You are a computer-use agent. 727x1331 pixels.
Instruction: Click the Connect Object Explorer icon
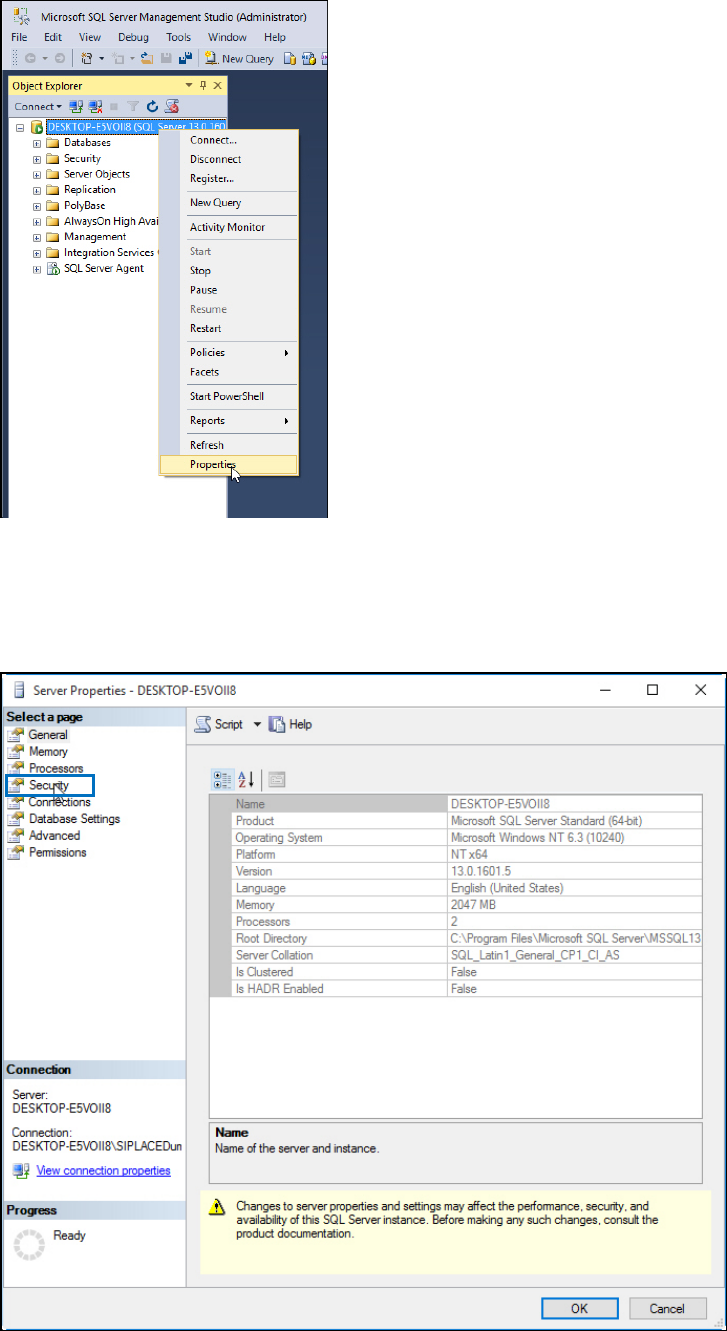[x=75, y=106]
